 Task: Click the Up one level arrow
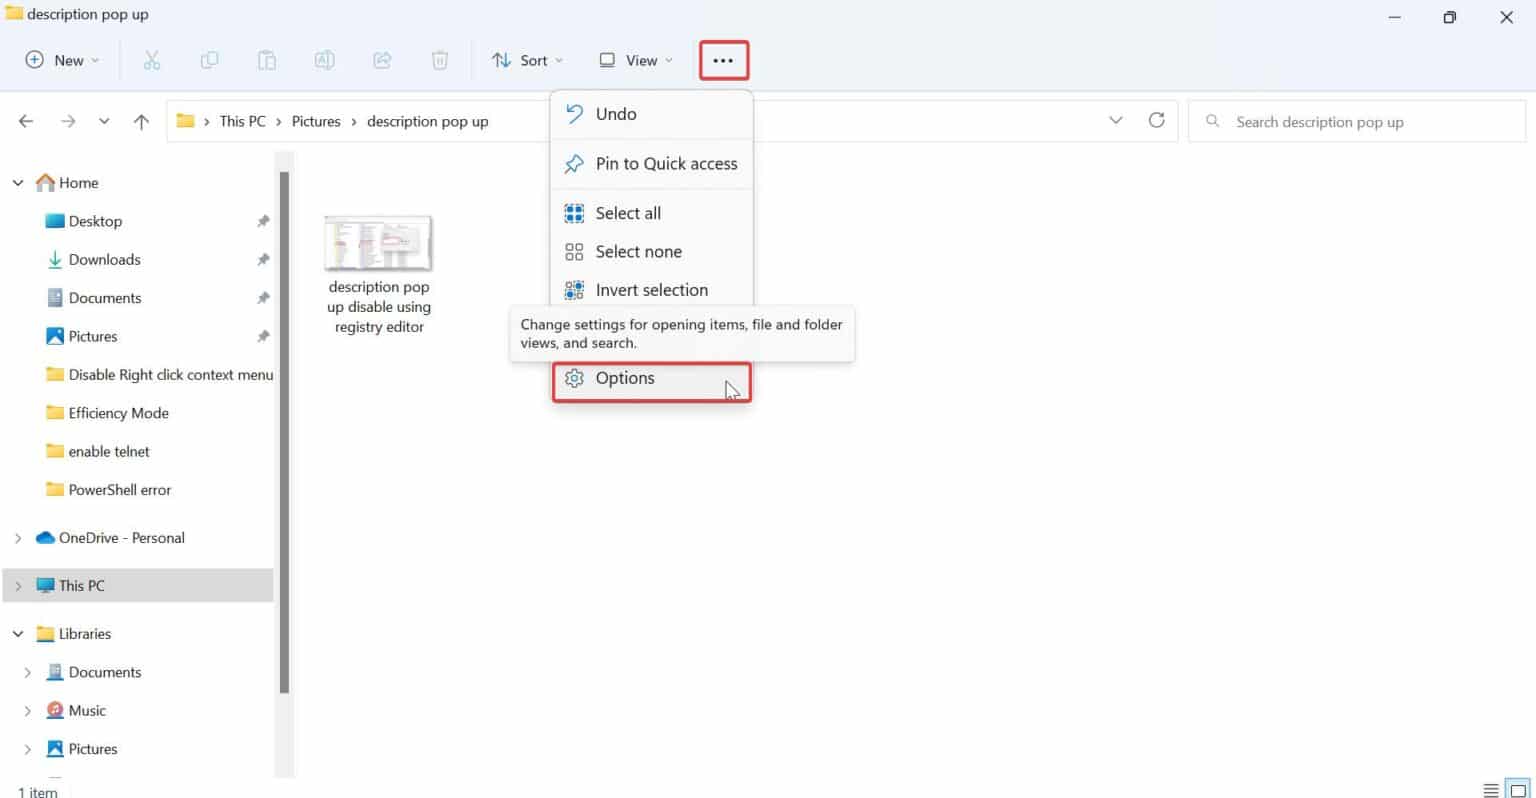(x=141, y=120)
